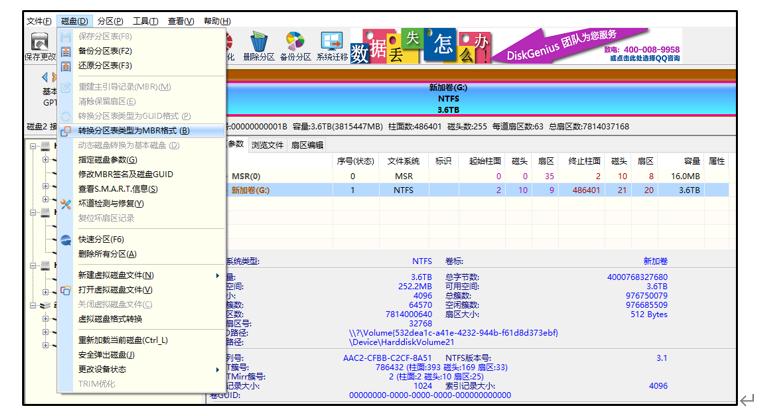The height and width of the screenshot is (416, 764).
Task: Click the icon beside 打开虚拟磁盘文件(V)
Action: click(66, 290)
